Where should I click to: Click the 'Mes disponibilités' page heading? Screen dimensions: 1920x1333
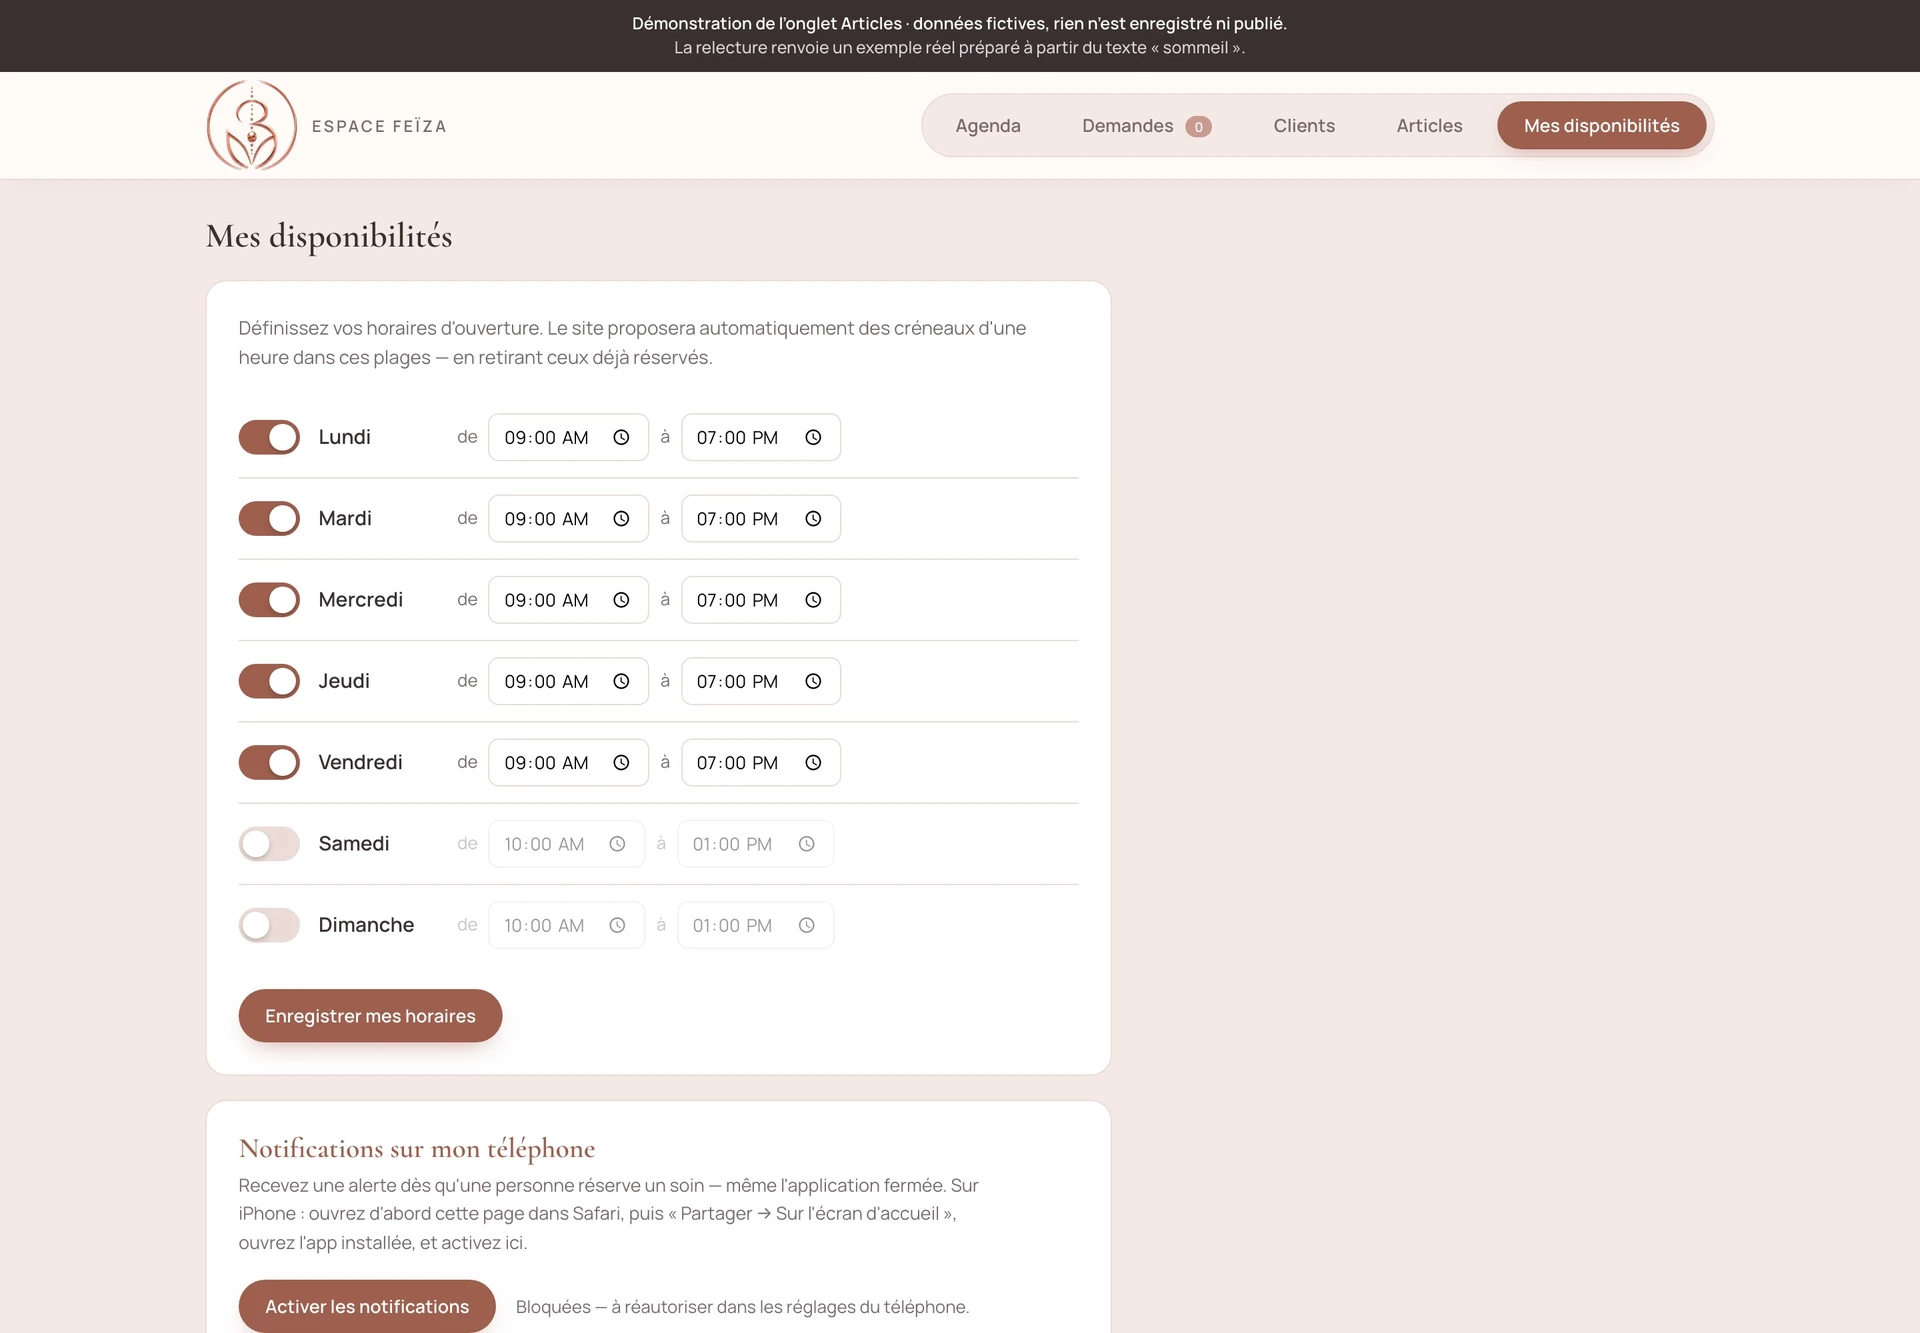tap(329, 236)
